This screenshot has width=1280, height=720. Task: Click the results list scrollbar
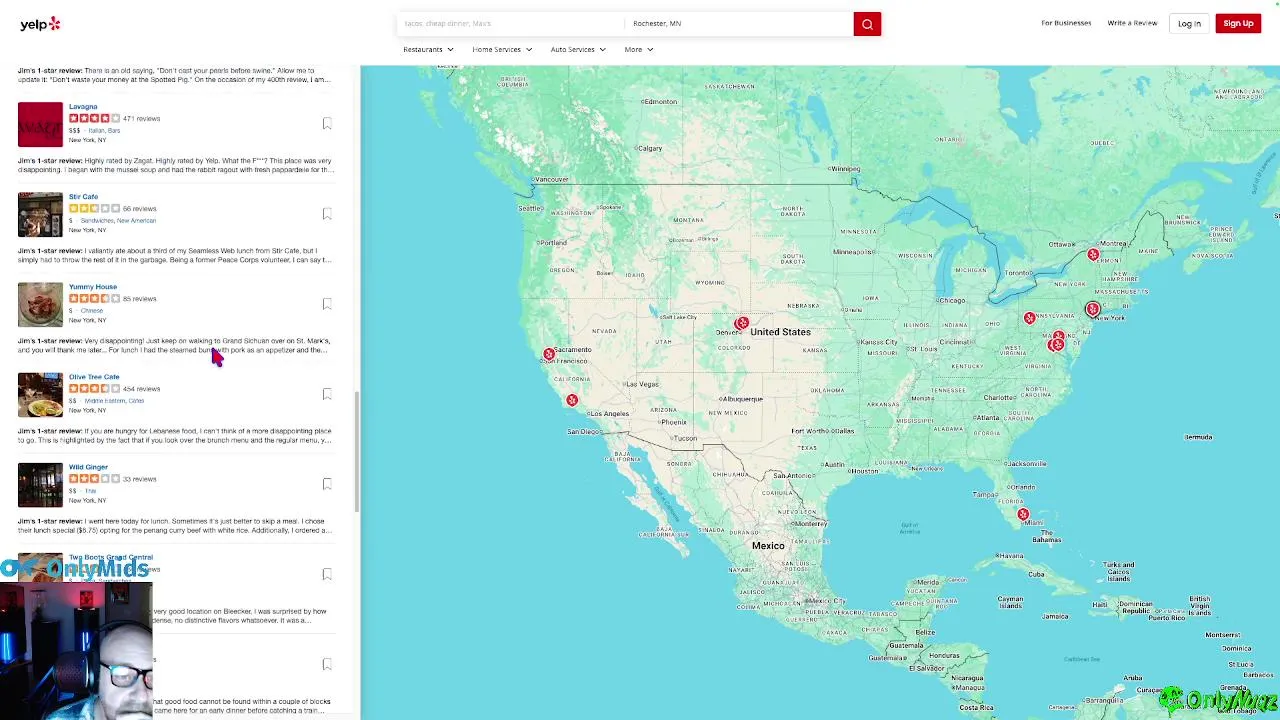pos(356,450)
